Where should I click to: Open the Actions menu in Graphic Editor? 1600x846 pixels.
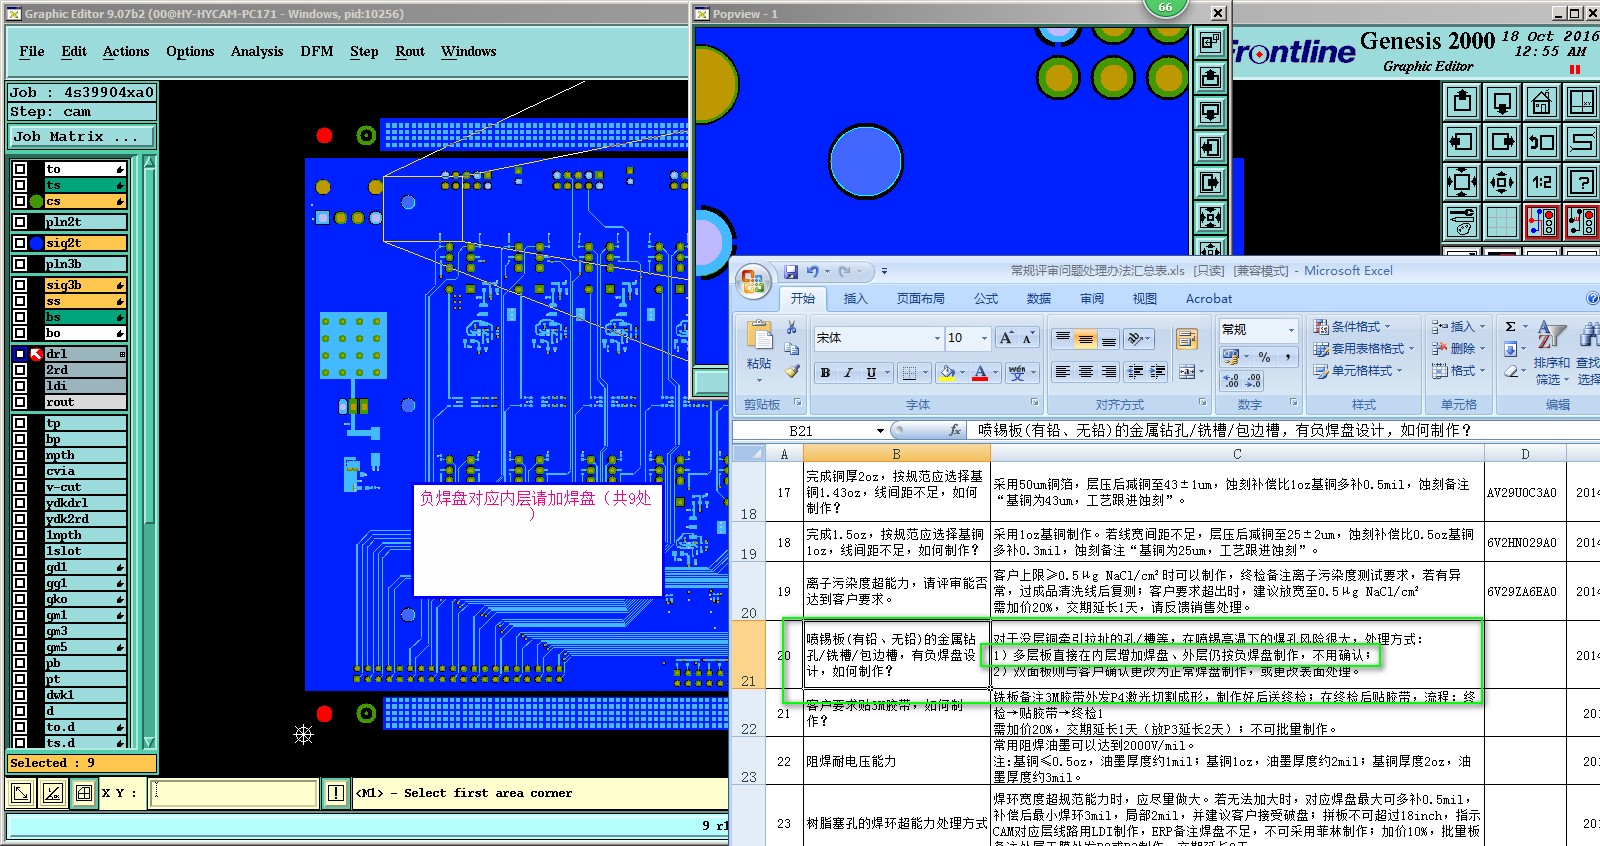click(x=126, y=51)
